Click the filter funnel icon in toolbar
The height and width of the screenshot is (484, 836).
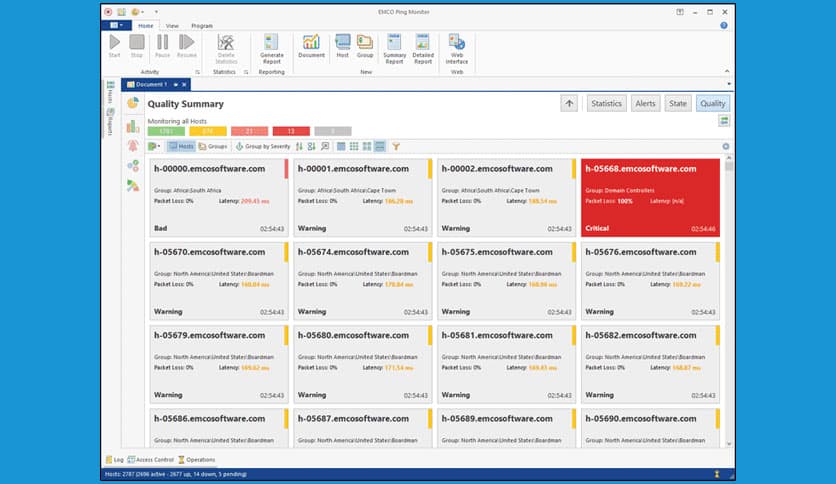(x=396, y=146)
